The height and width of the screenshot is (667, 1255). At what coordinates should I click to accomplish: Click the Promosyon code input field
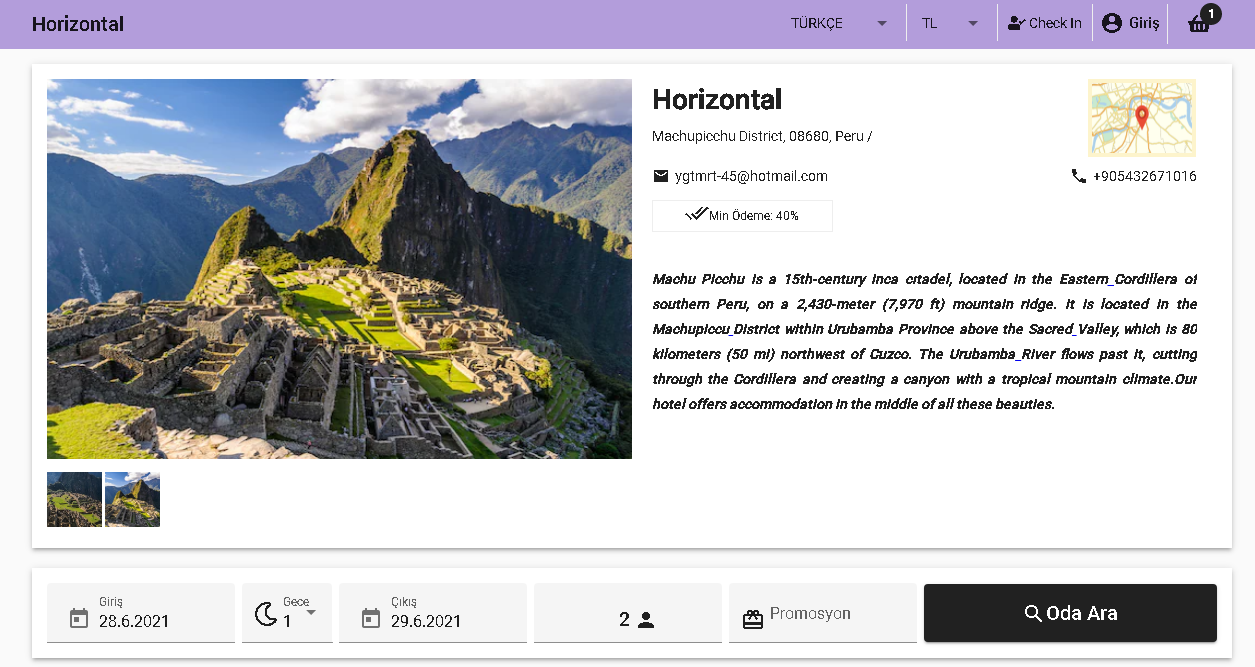pos(823,613)
